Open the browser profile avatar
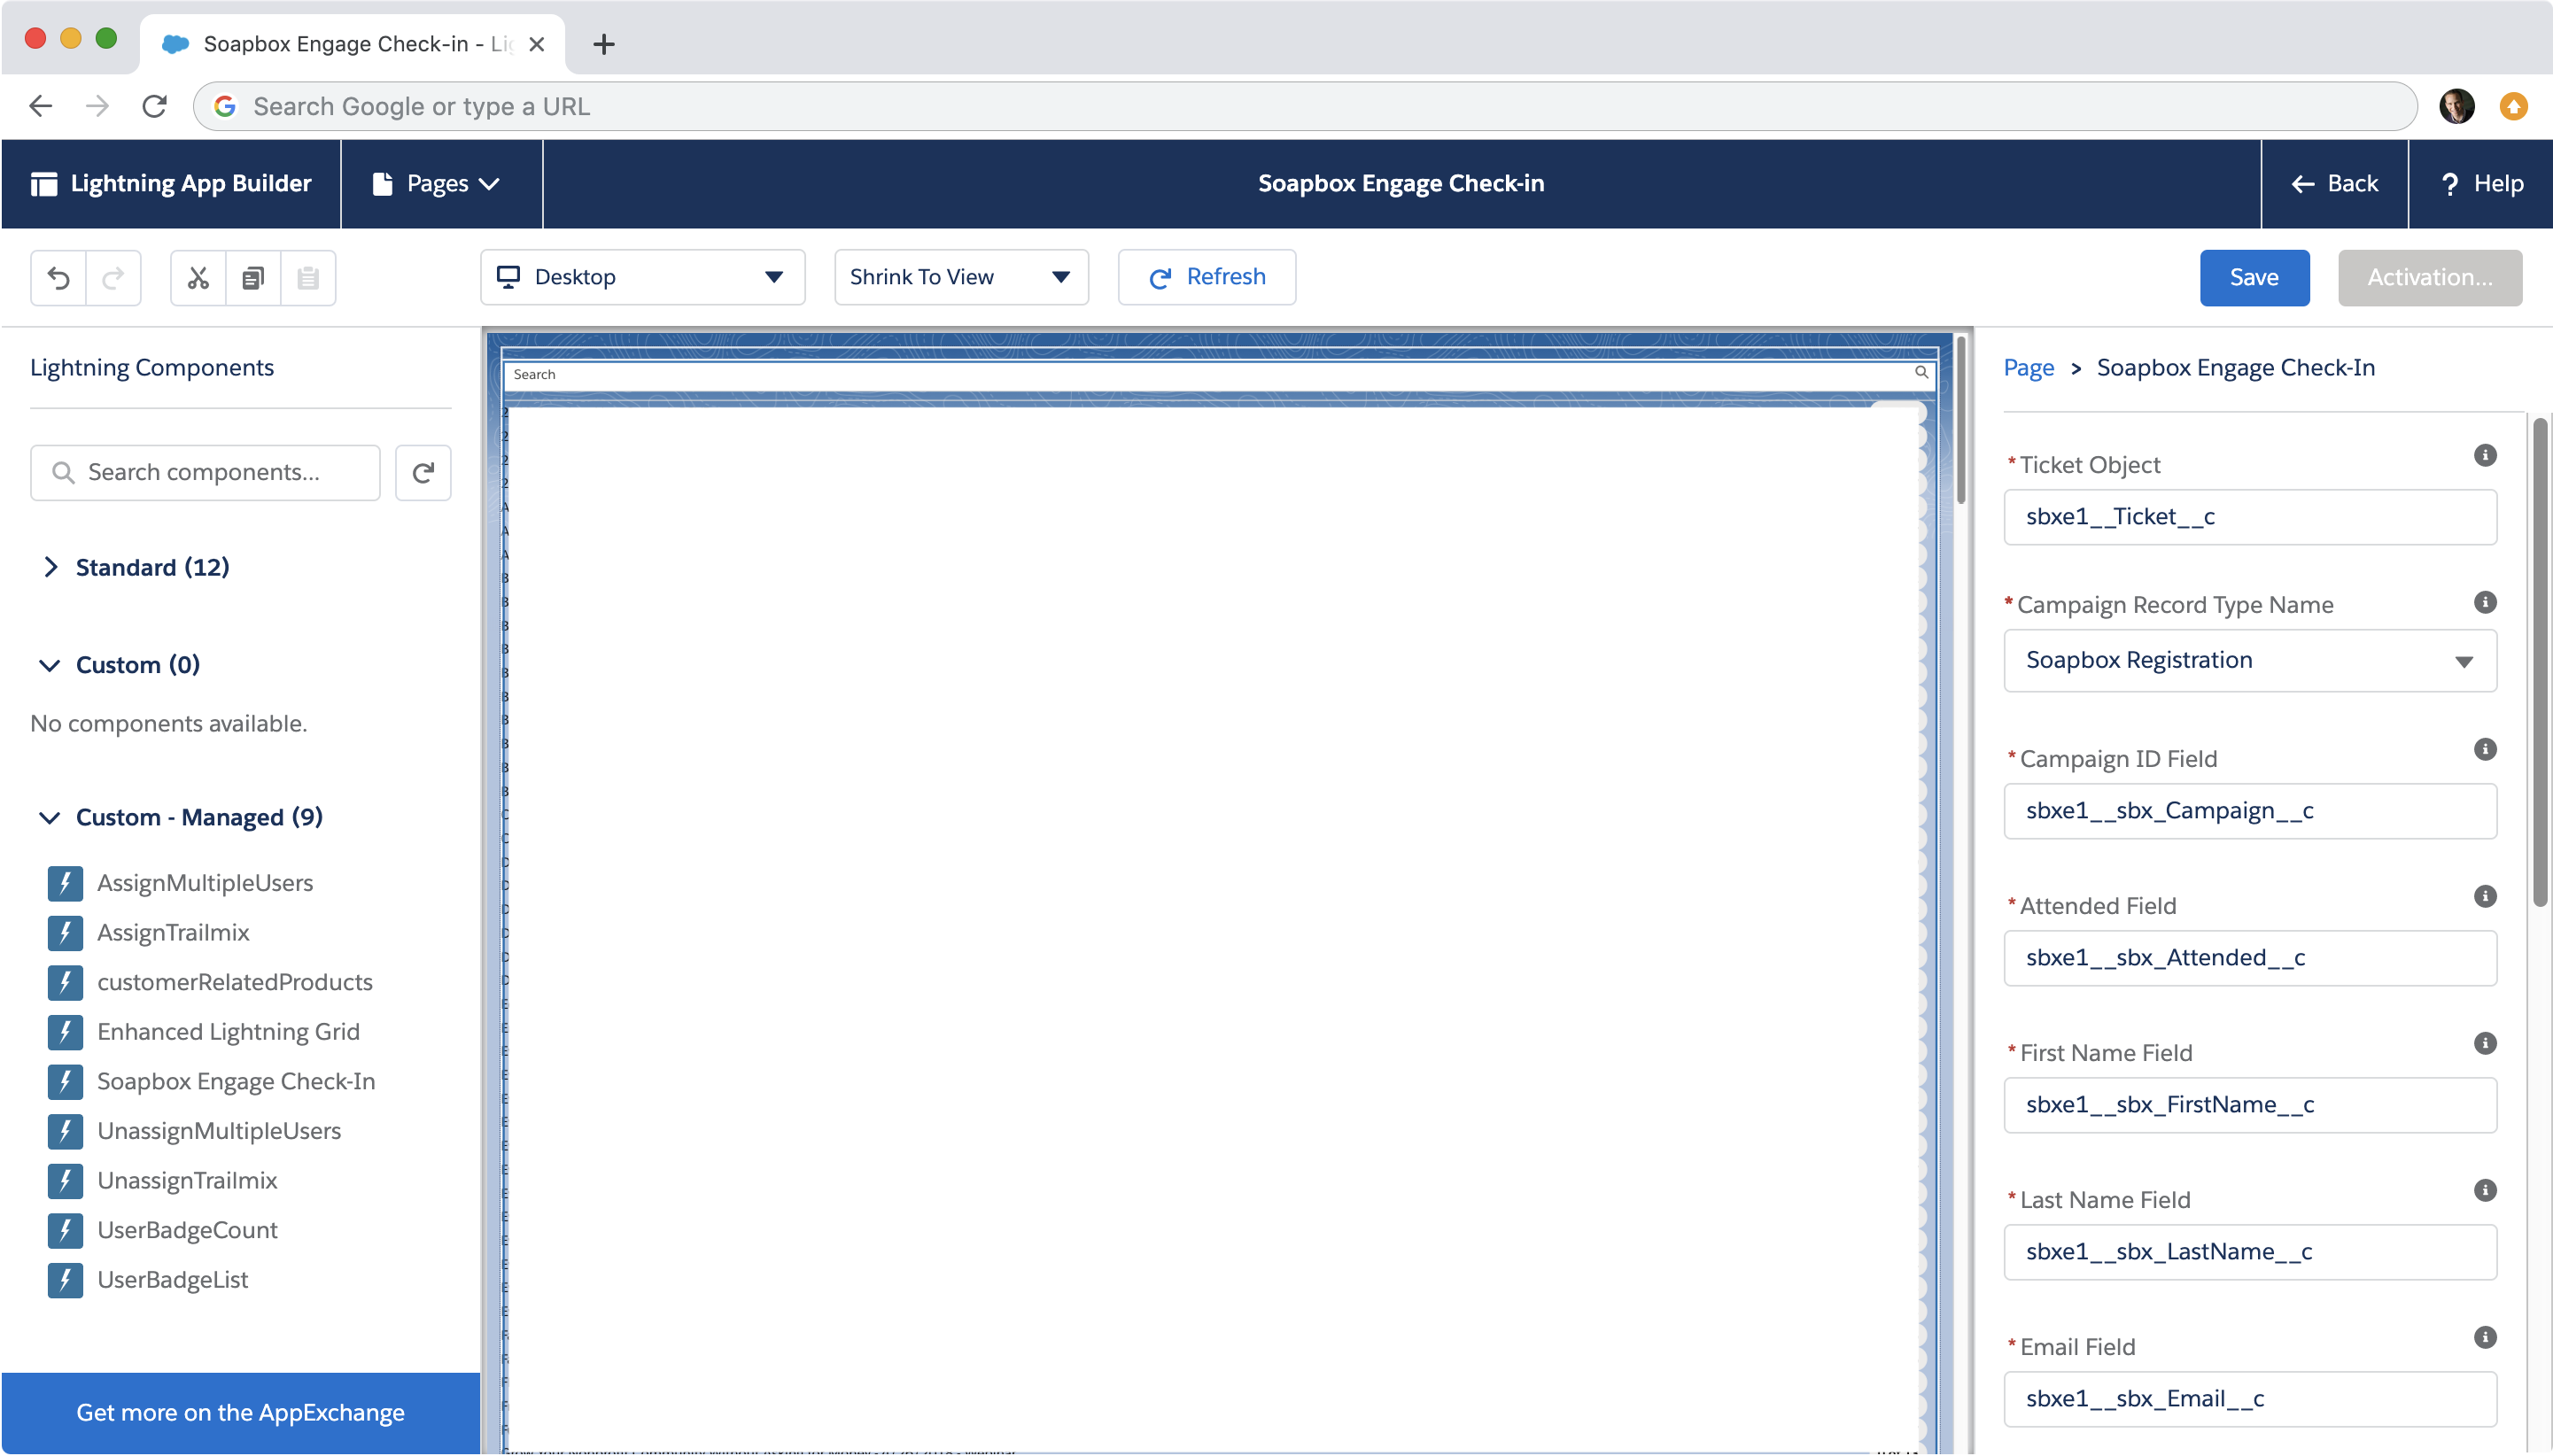 click(x=2456, y=106)
